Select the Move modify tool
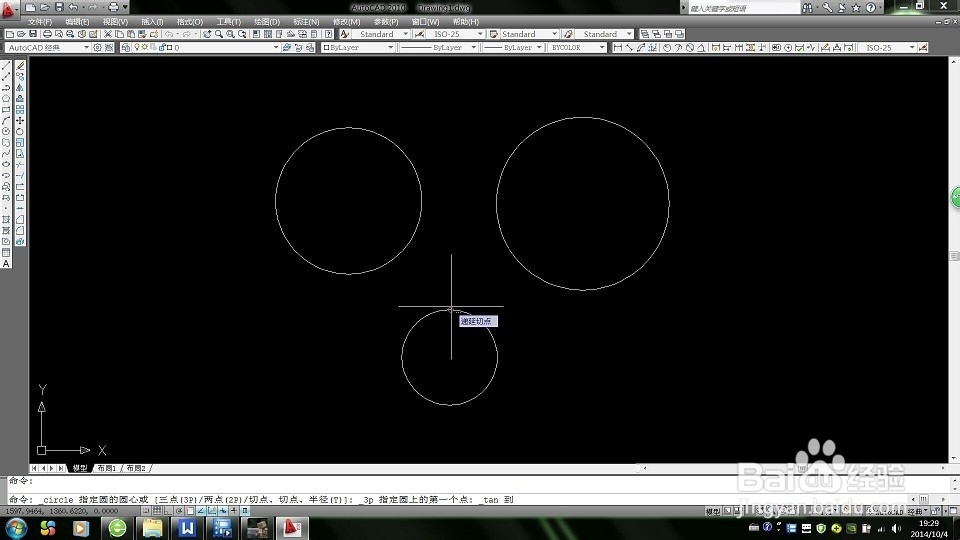 pyautogui.click(x=20, y=121)
